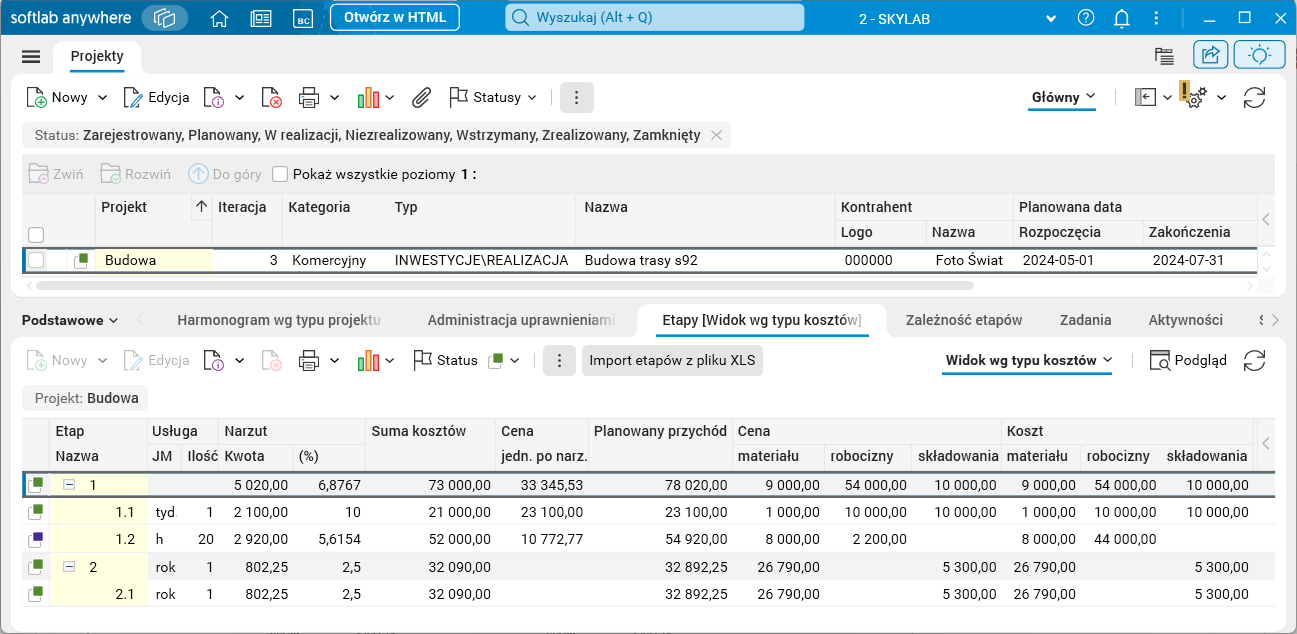Screen dimensions: 1297x634
Task: Open the Zależność etapów tab
Action: [964, 320]
